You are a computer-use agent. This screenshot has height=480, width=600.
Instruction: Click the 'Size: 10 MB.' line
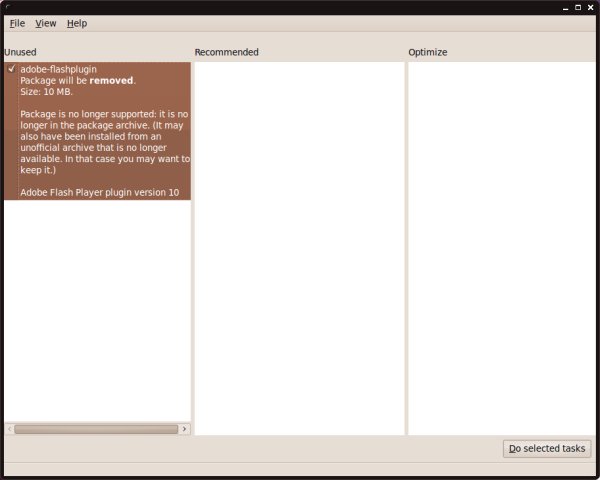[x=46, y=92]
